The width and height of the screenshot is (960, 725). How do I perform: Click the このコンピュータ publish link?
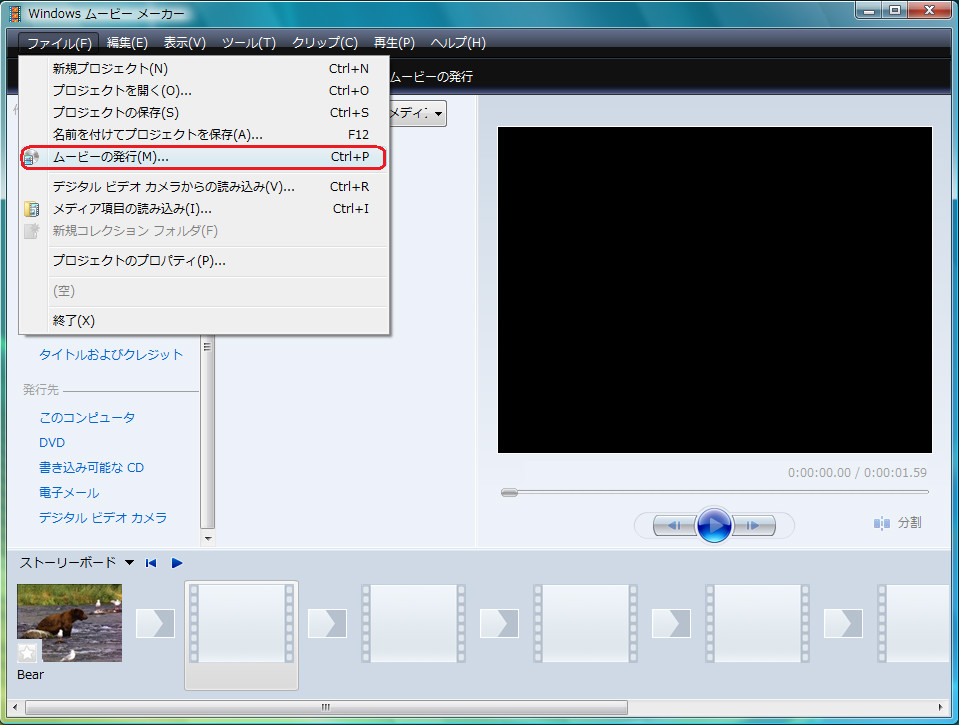click(x=87, y=418)
